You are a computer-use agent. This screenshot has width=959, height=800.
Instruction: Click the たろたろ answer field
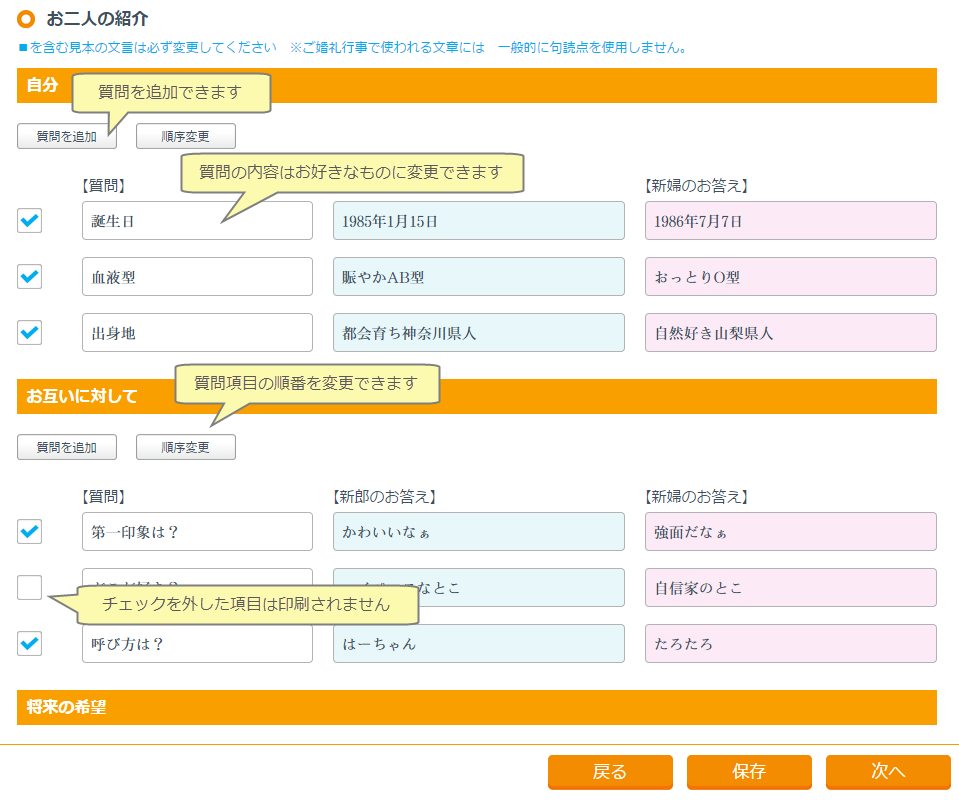[790, 644]
